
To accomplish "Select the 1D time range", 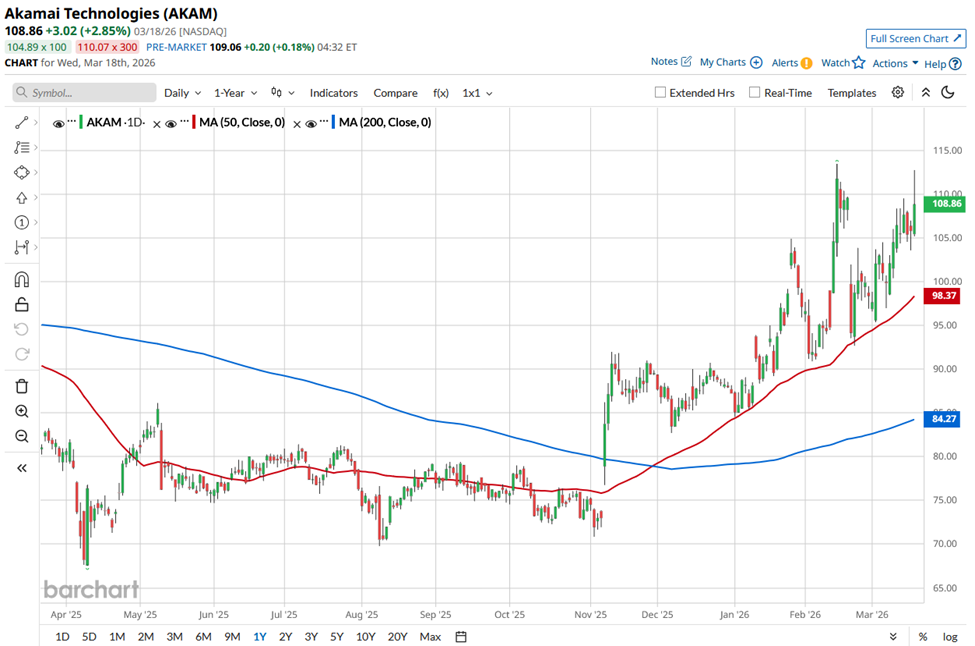I will click(62, 637).
